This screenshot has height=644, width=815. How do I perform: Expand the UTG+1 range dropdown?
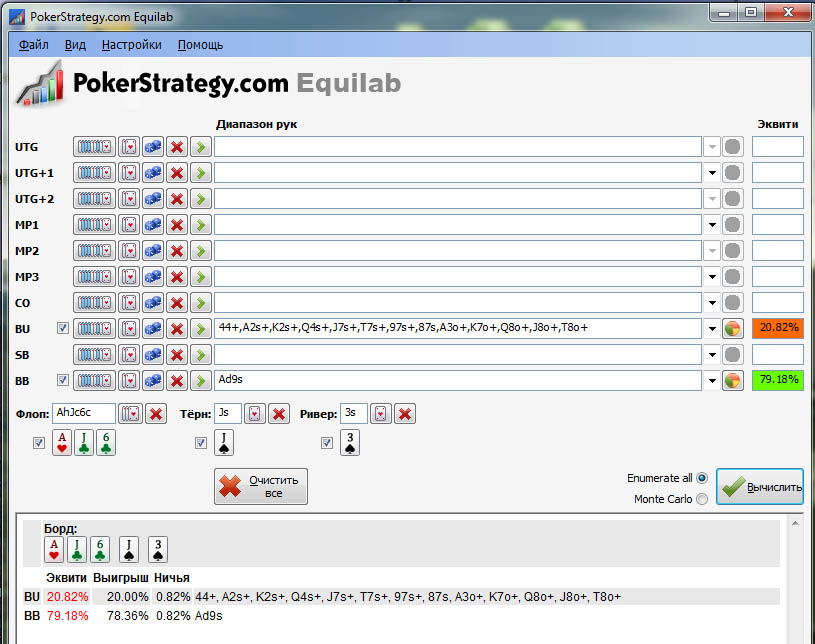(x=712, y=173)
